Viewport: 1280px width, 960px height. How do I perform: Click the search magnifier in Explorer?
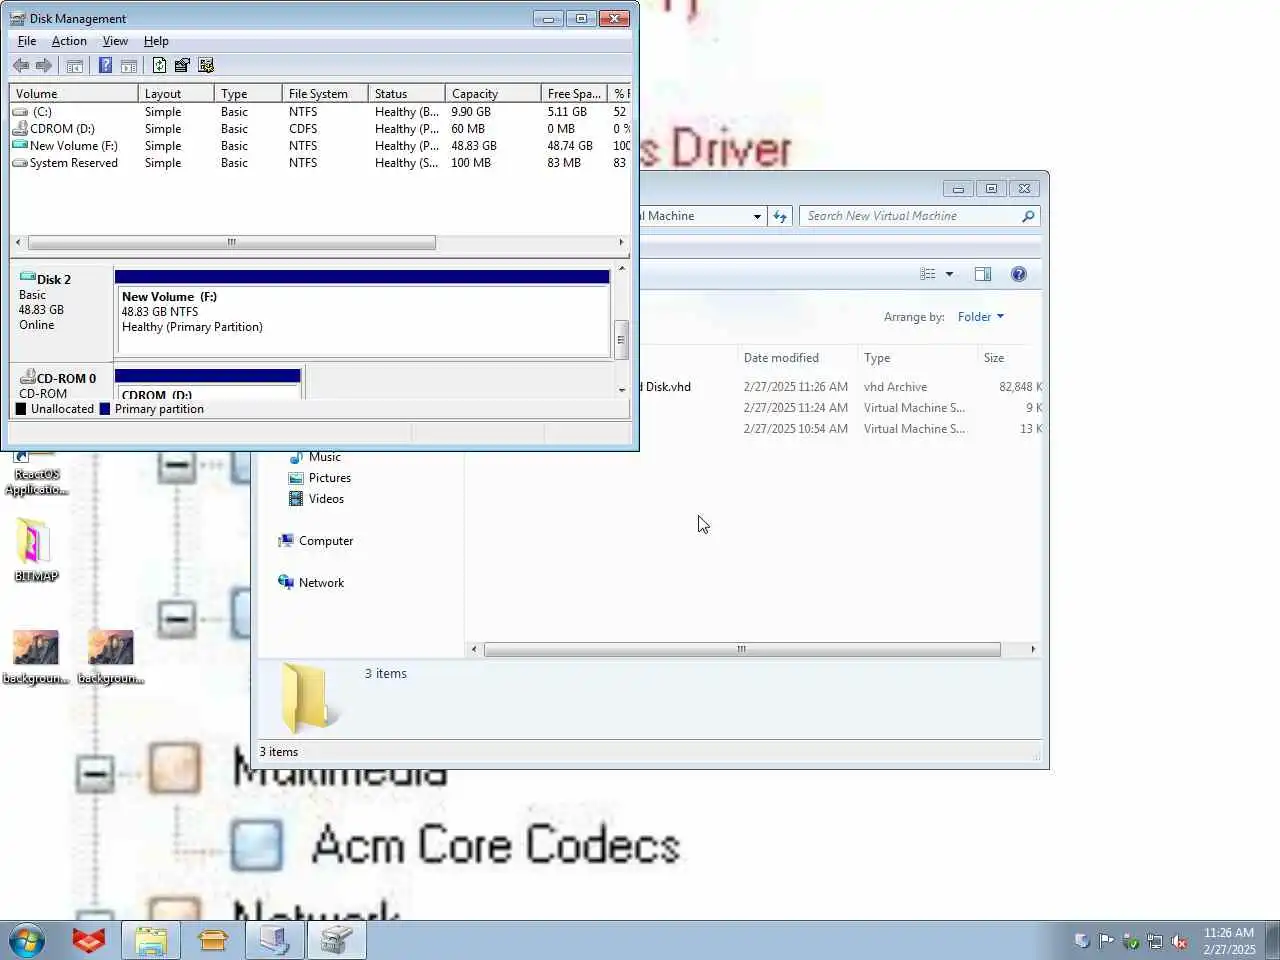click(x=1027, y=216)
